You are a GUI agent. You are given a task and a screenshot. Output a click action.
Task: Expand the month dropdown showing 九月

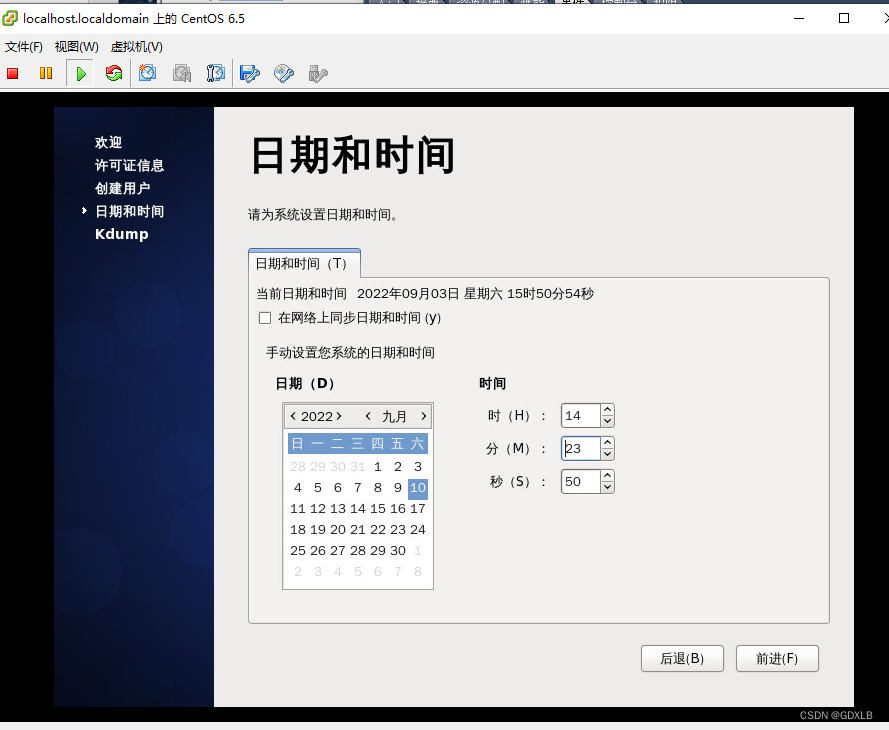(x=394, y=416)
